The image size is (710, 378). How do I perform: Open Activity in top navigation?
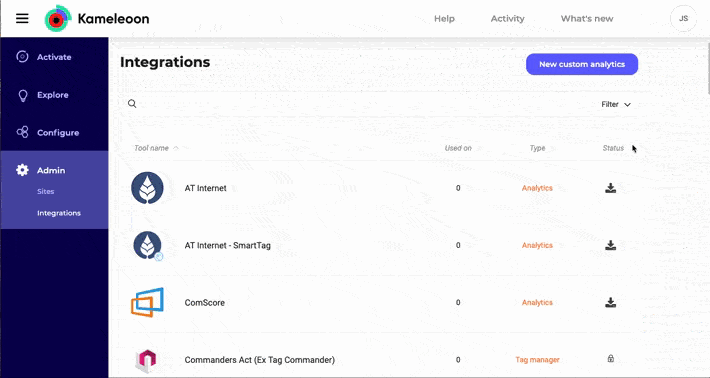point(508,19)
